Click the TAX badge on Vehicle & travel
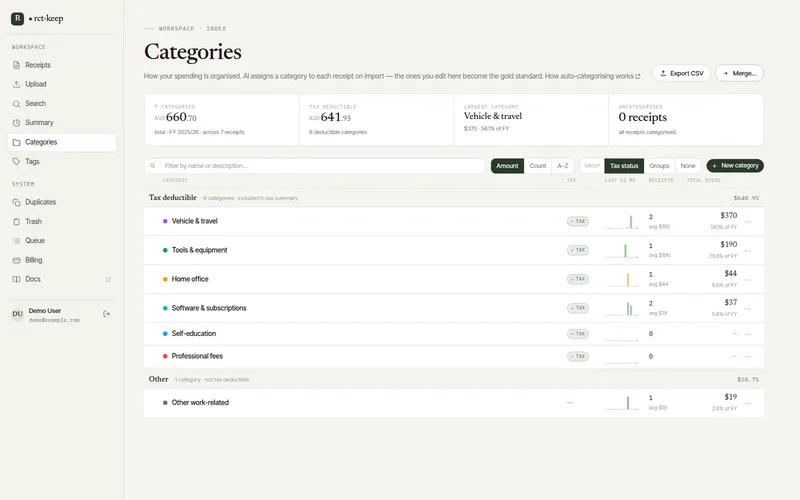 pos(578,221)
